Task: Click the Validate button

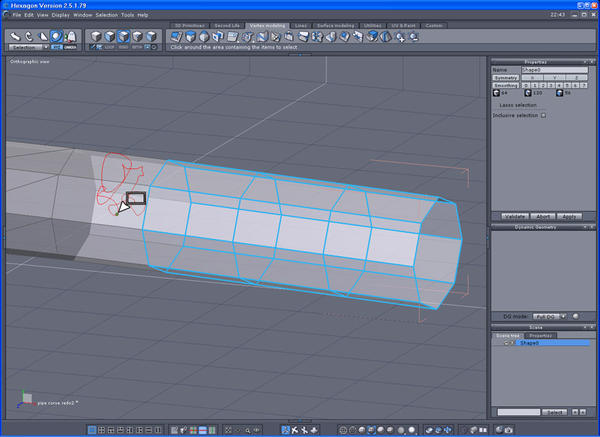Action: coord(514,216)
